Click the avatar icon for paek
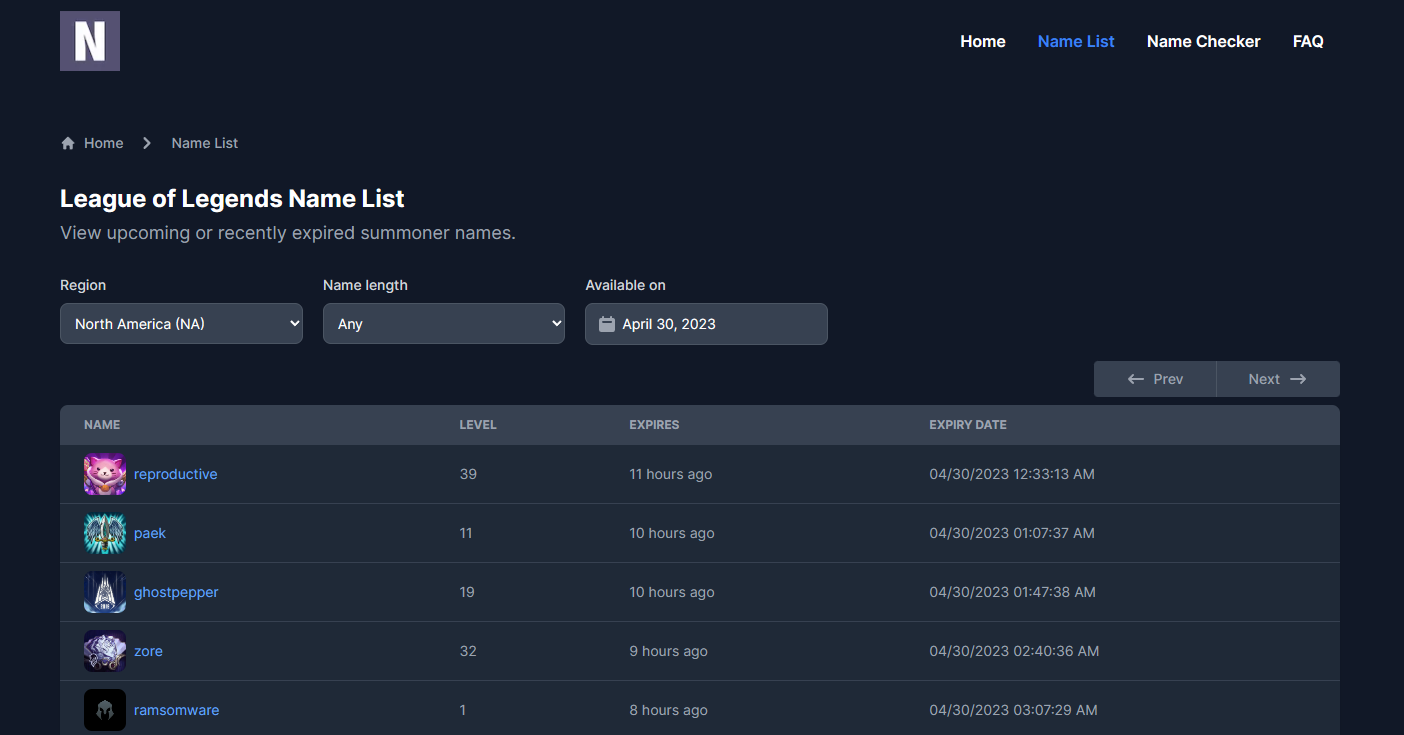The width and height of the screenshot is (1404, 735). (x=105, y=533)
